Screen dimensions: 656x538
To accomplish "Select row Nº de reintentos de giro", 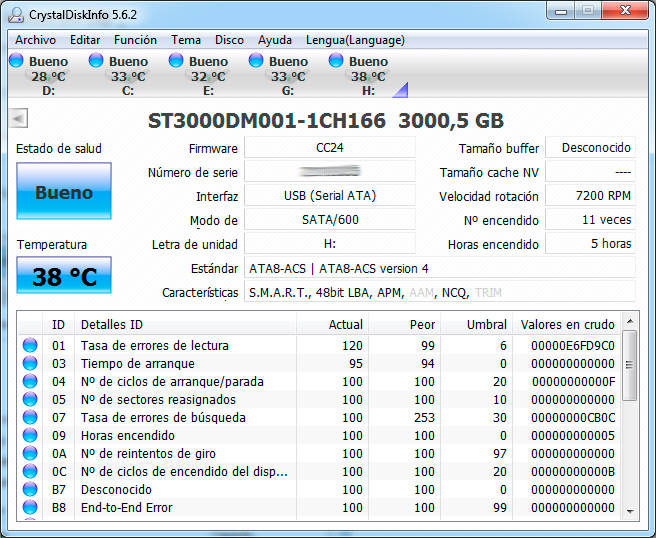I will pos(320,453).
